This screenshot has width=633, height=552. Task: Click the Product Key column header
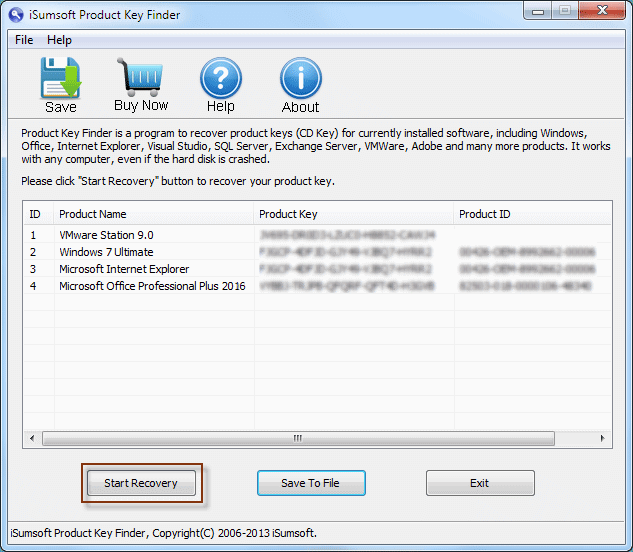tap(353, 214)
